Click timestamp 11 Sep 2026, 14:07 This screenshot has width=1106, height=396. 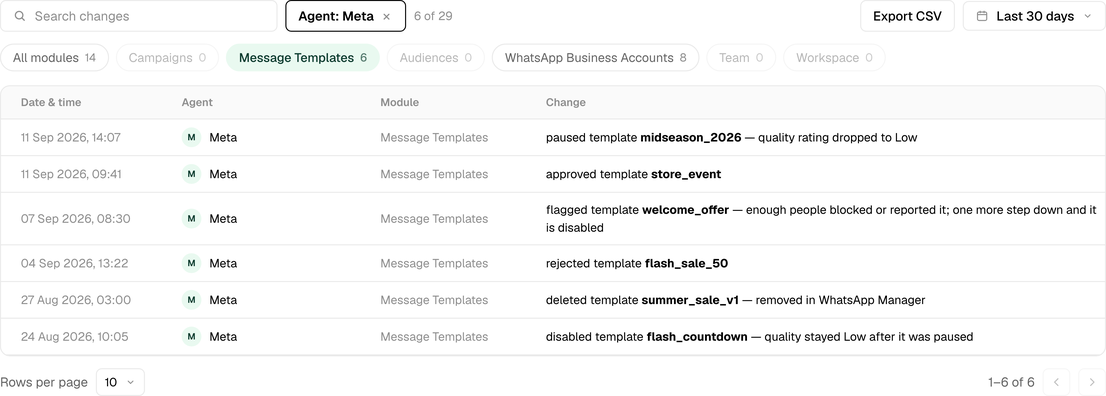[x=71, y=138]
